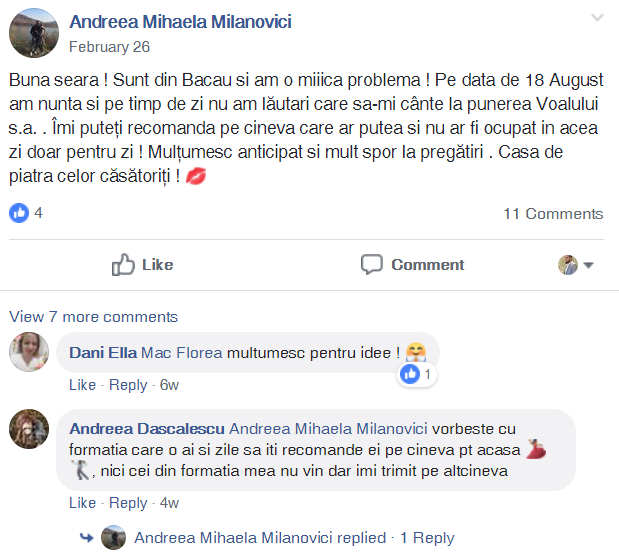
Task: Click the reply arrow icon beside the replied notice
Action: [87, 538]
